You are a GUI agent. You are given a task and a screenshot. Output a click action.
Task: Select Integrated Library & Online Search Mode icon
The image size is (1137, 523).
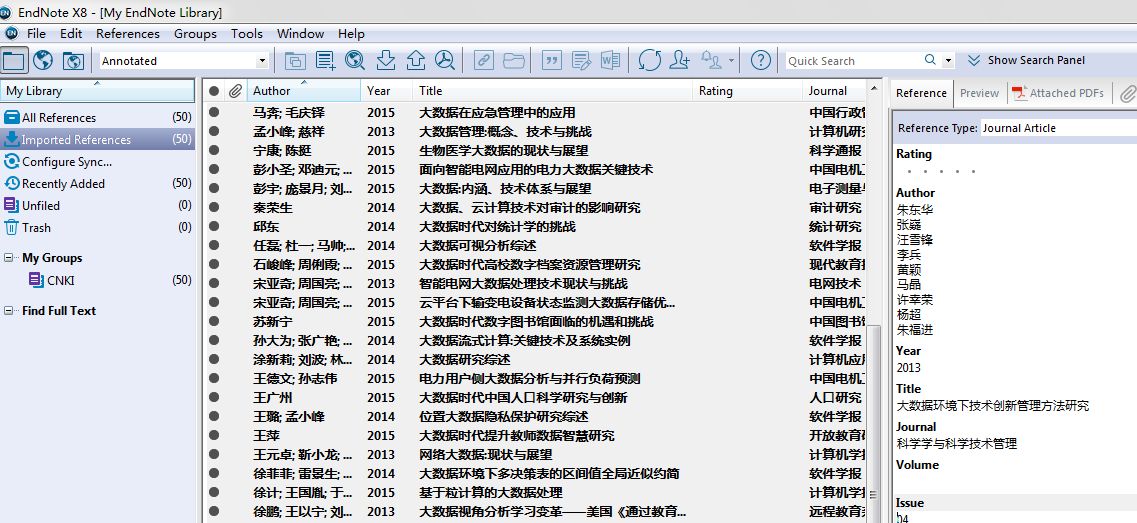coord(73,60)
